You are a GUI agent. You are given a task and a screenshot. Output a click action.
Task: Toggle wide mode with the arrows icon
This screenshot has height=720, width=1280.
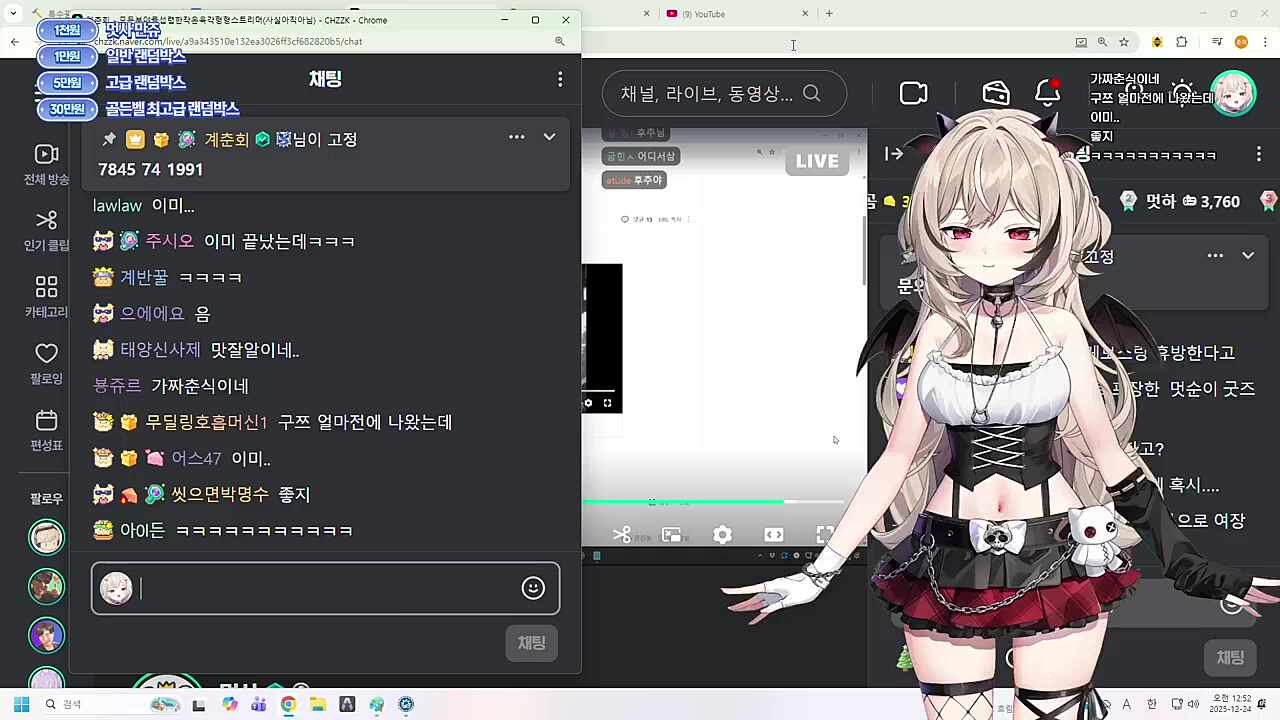coord(773,535)
